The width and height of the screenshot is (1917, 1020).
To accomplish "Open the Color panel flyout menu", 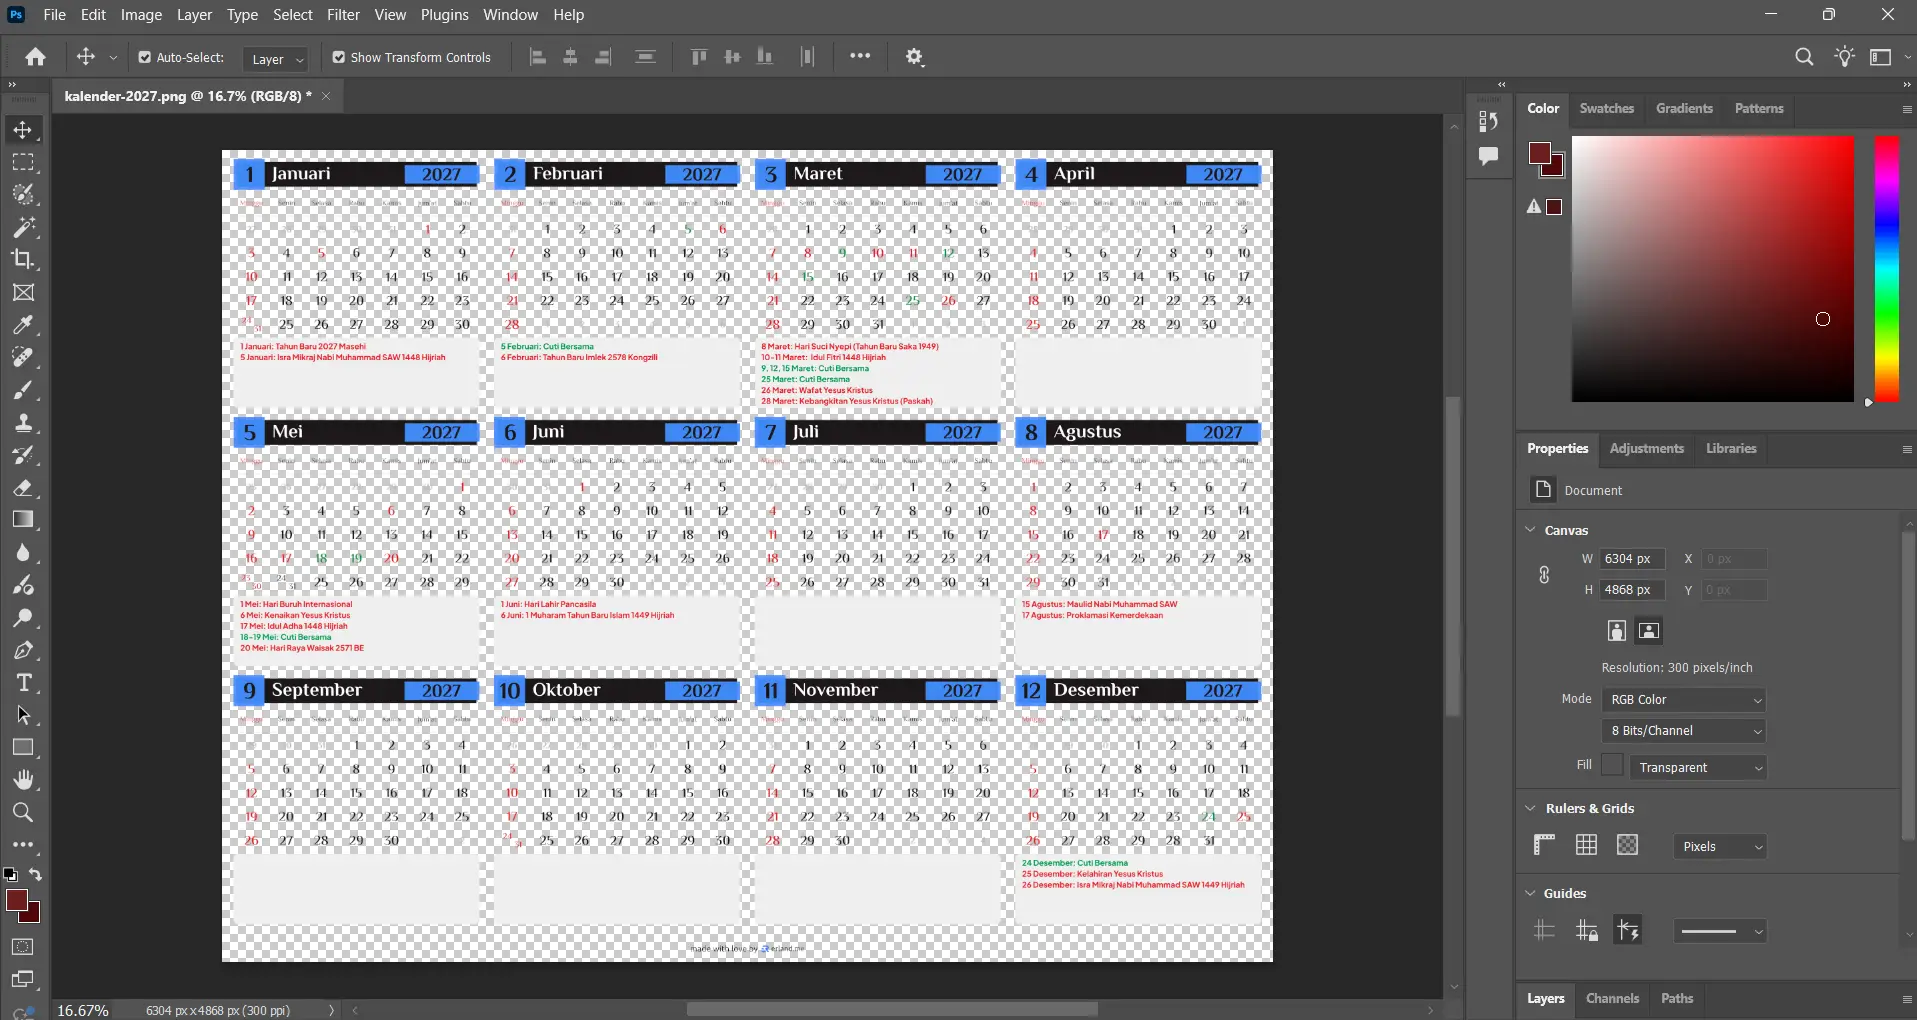I will [x=1906, y=109].
